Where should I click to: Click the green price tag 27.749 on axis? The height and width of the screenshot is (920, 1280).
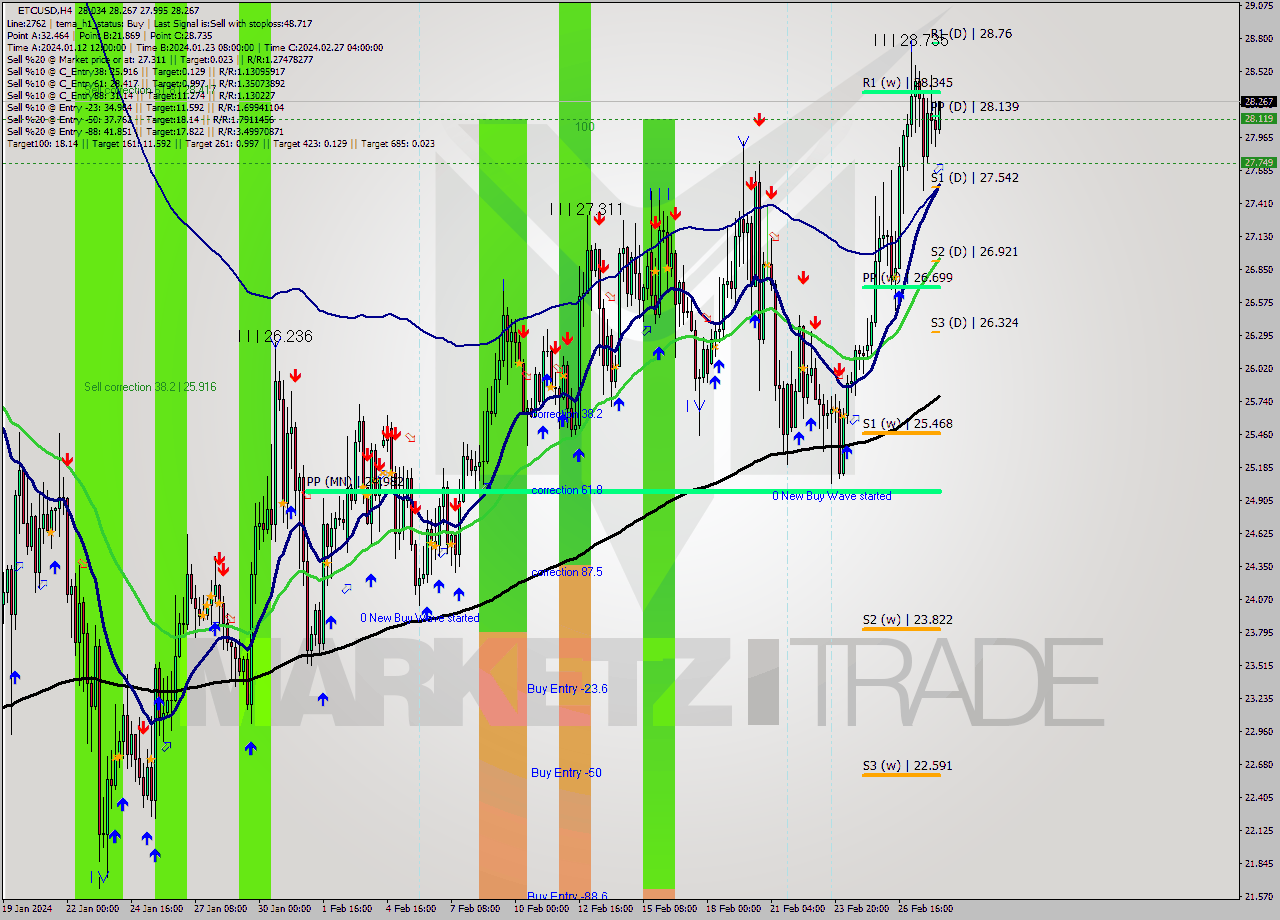point(1258,162)
